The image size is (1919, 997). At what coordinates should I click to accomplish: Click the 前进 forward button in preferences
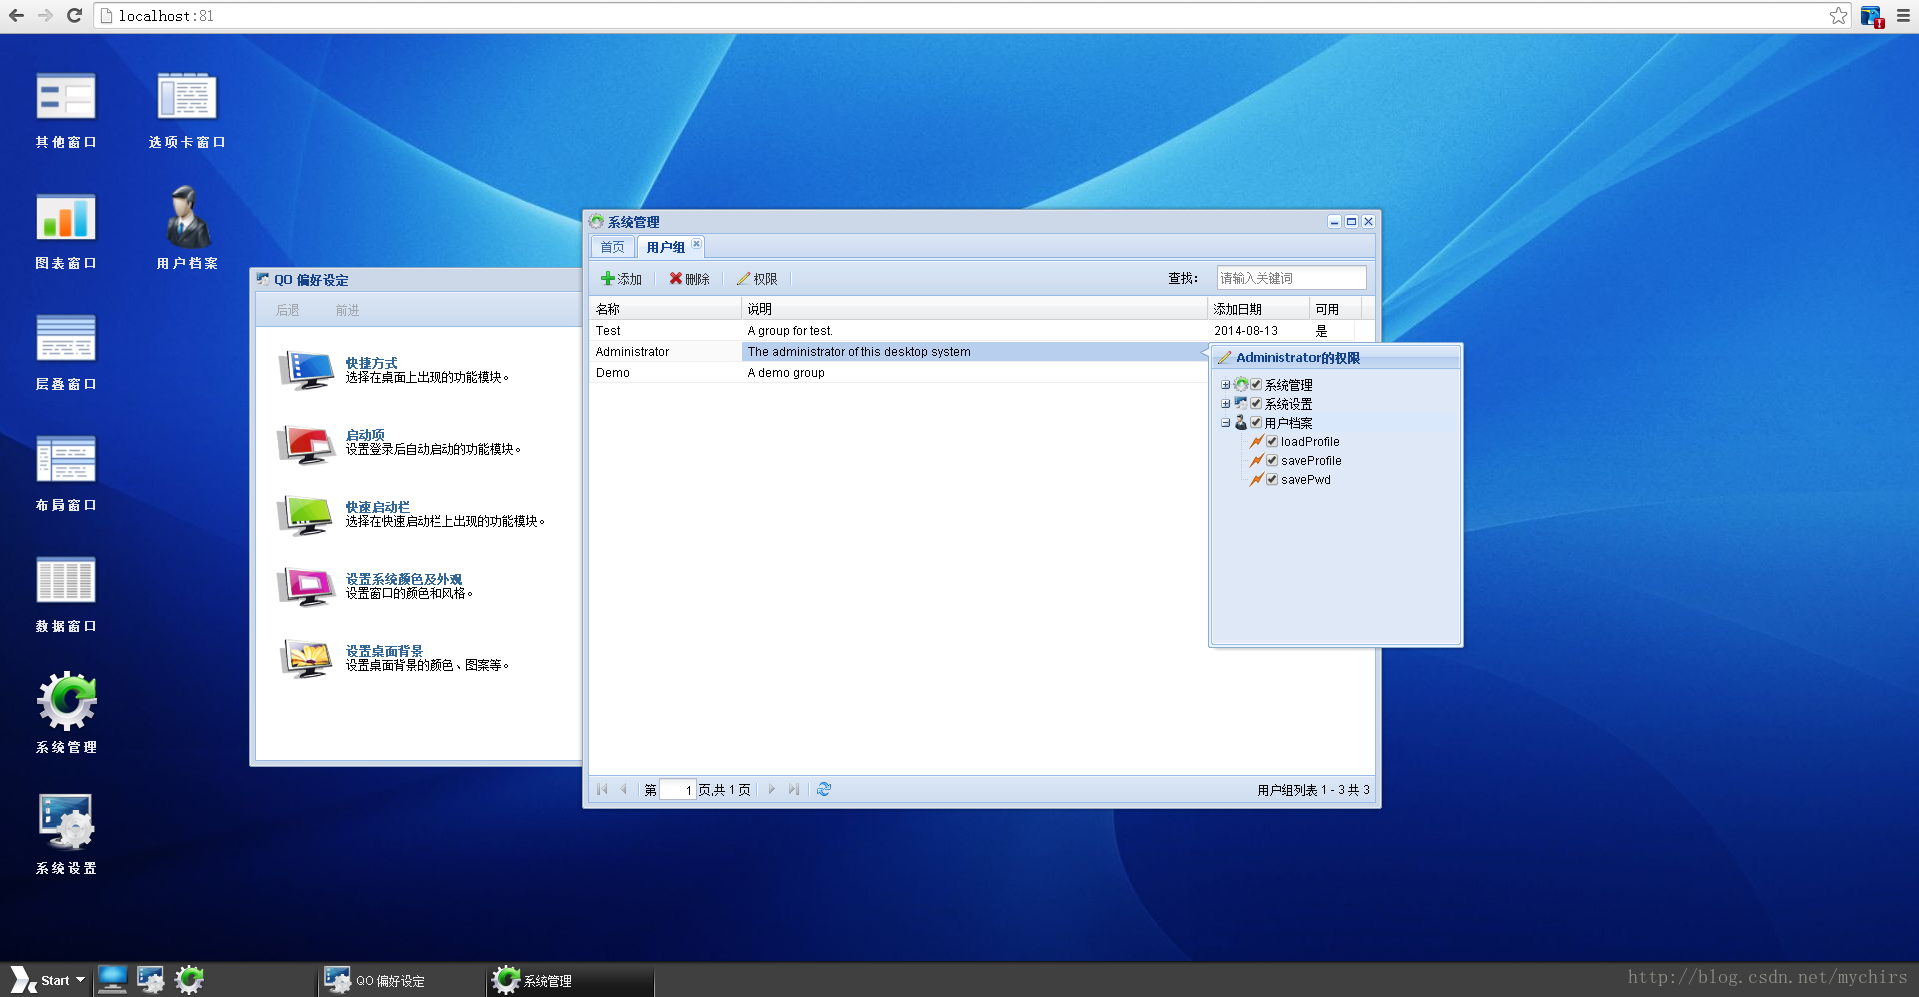[347, 310]
